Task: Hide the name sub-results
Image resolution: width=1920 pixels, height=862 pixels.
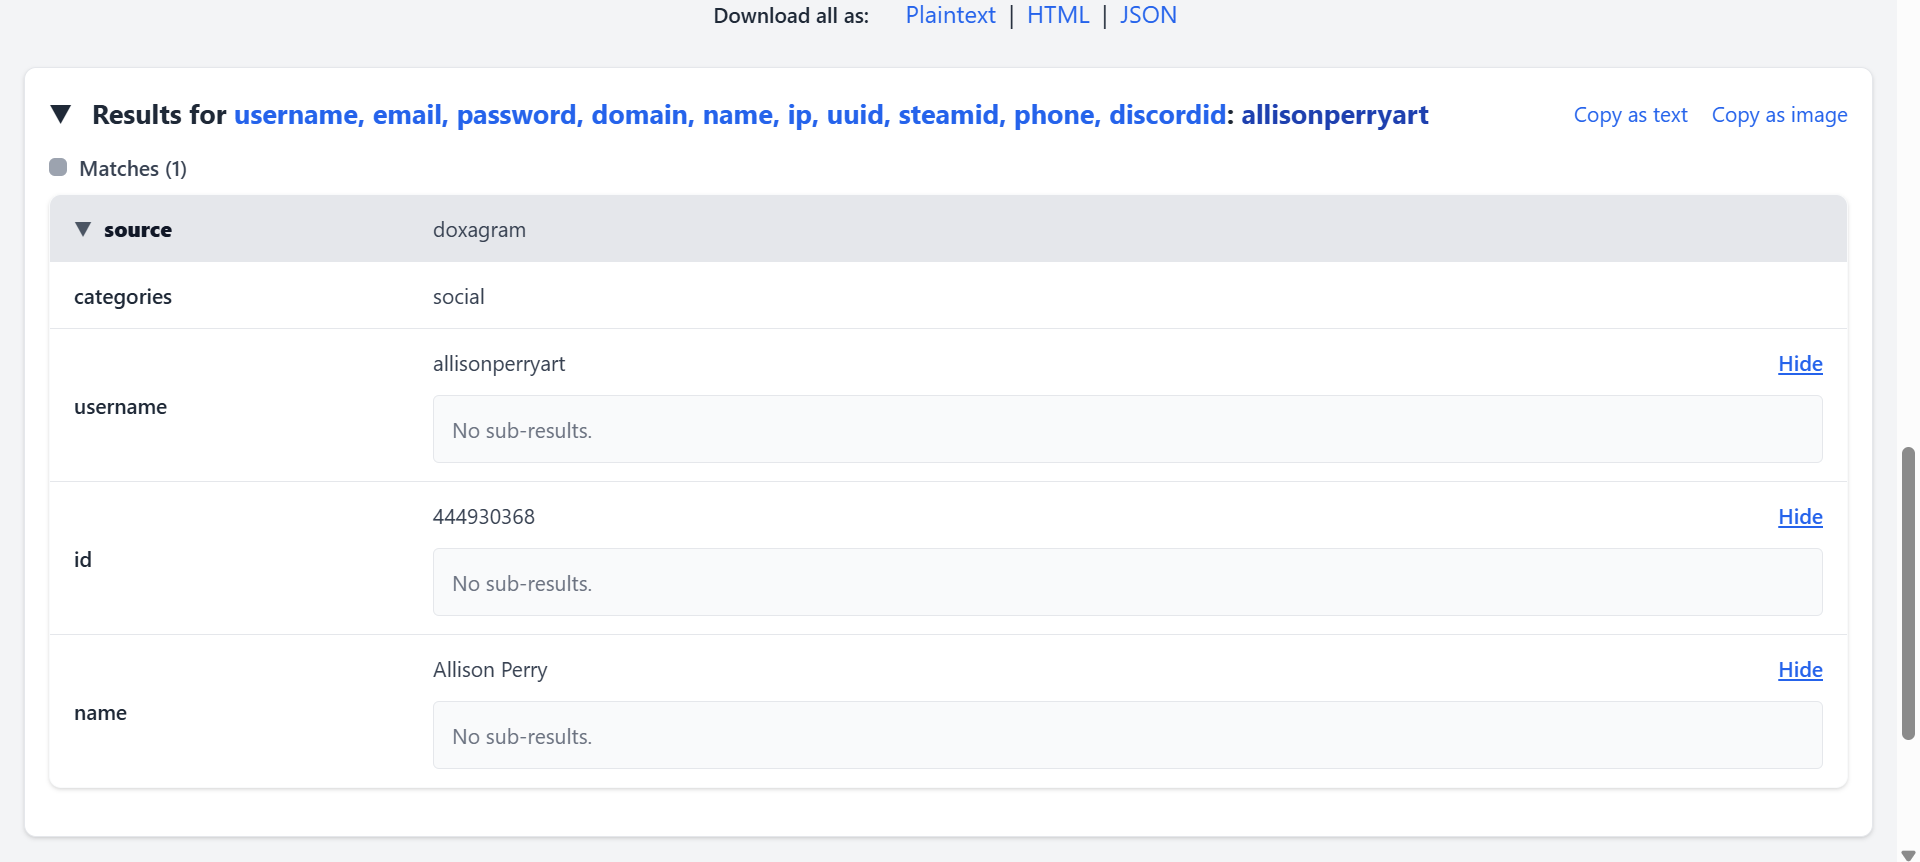Action: click(1799, 670)
